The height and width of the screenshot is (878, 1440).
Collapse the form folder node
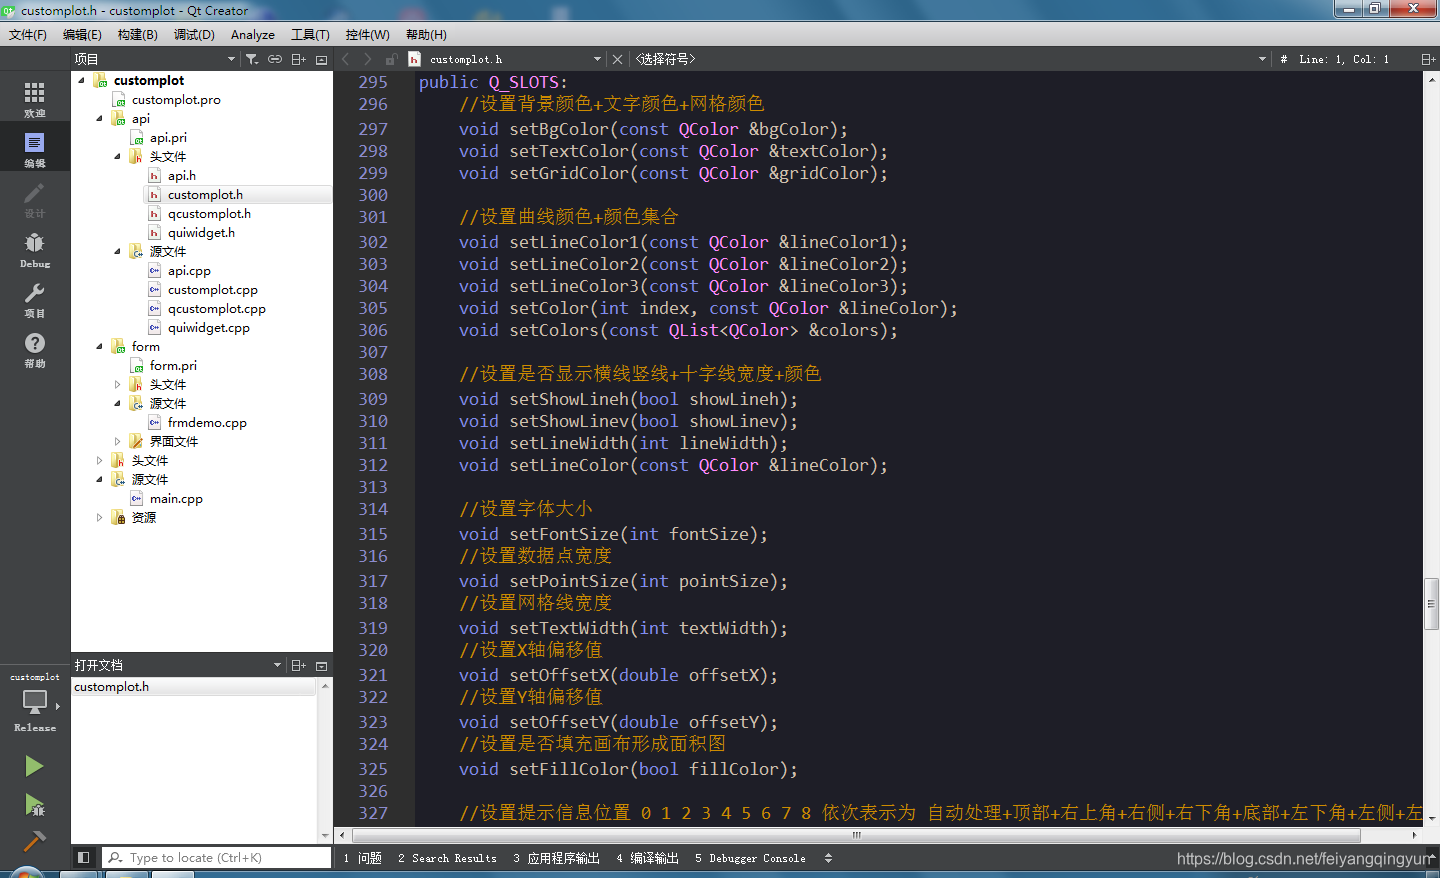[100, 346]
